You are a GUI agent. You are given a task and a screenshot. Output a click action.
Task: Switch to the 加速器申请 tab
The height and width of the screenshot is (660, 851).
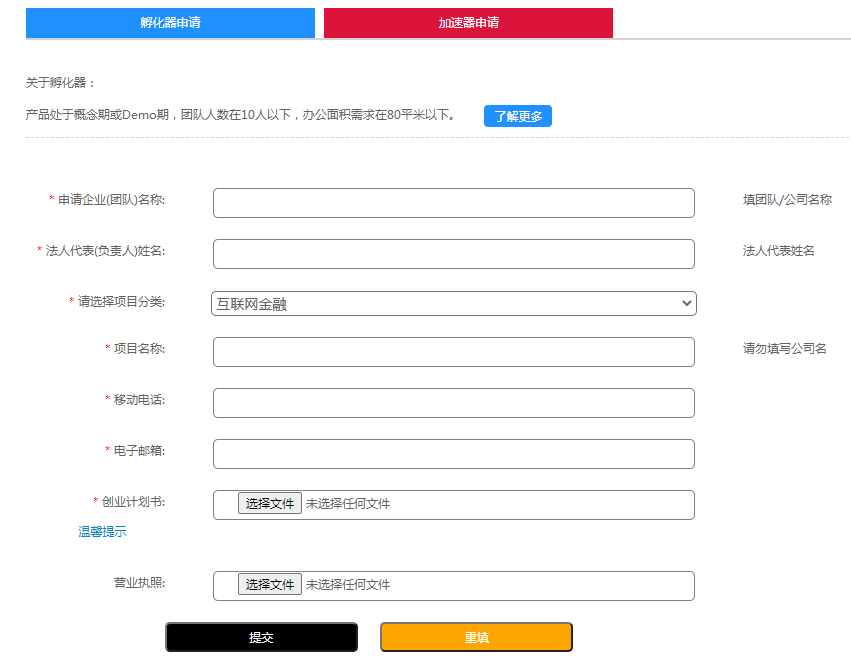[x=468, y=23]
